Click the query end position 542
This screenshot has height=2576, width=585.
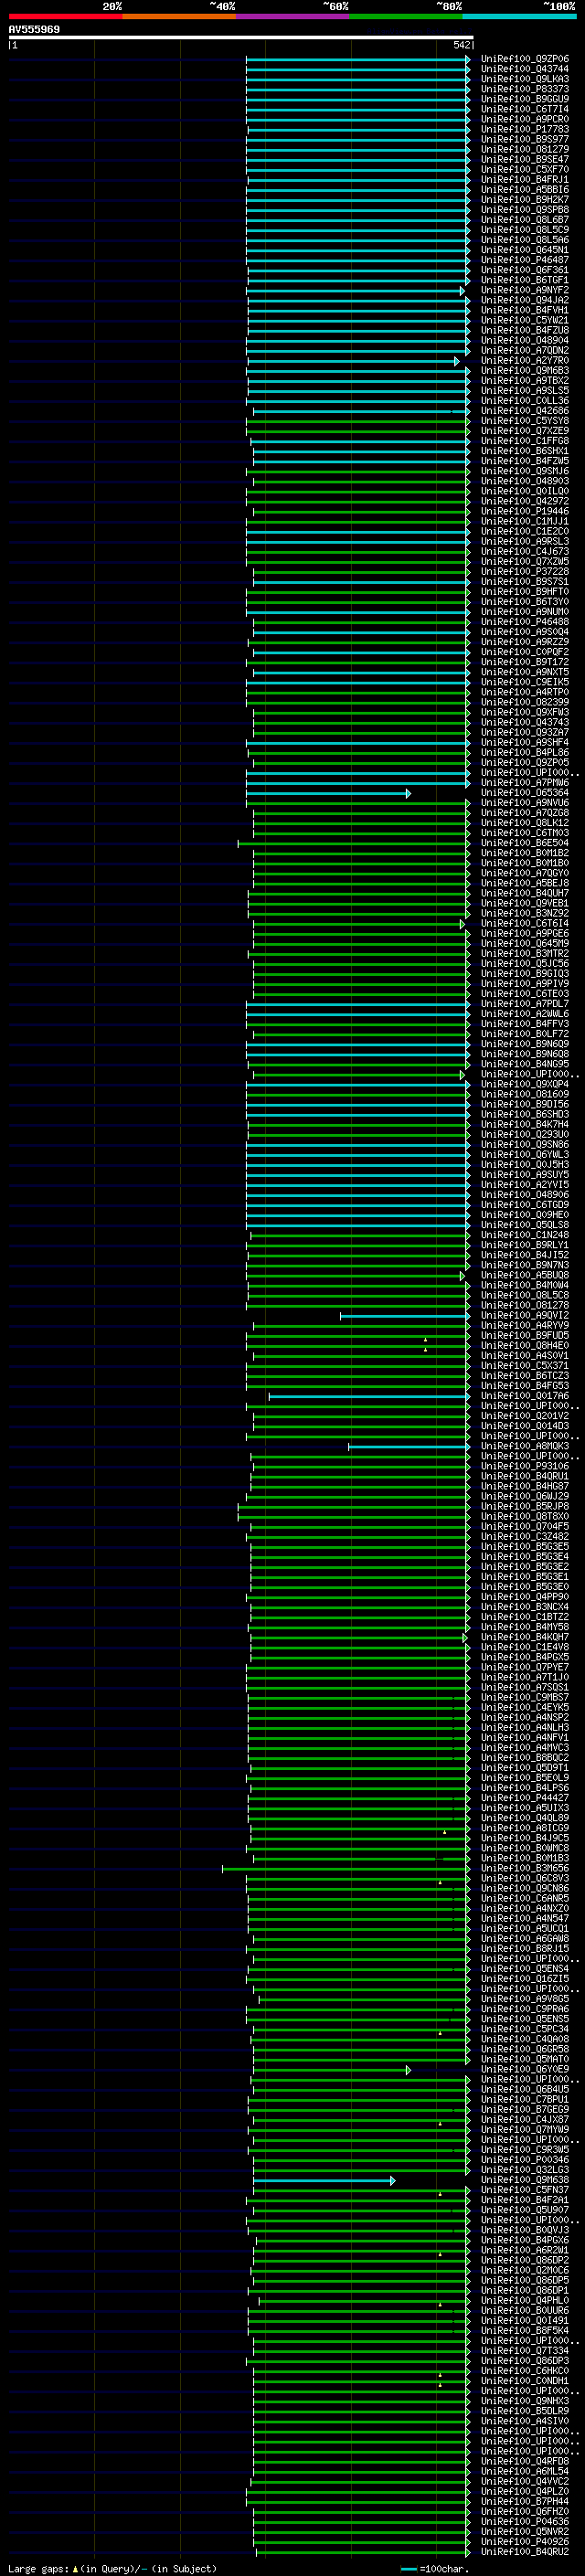461,45
